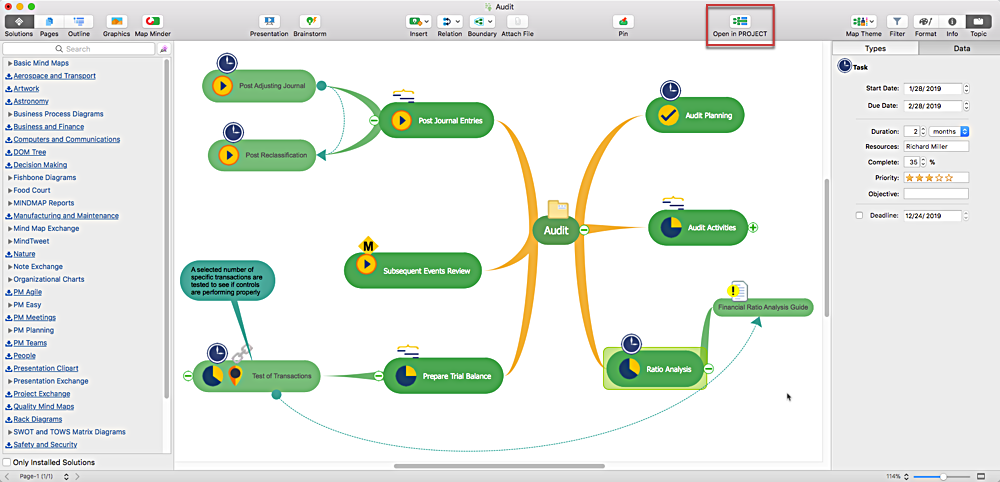Click the Pin toolbar icon
This screenshot has width=1000, height=482.
point(623,21)
